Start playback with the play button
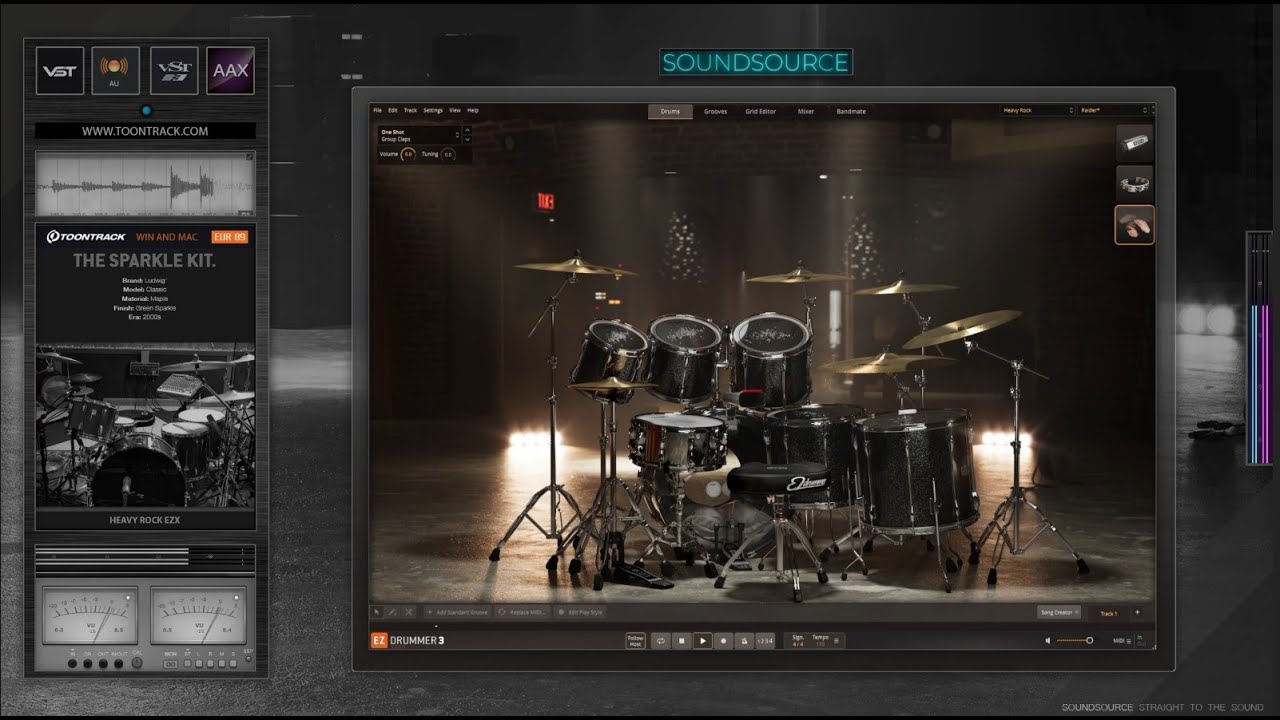Image resolution: width=1280 pixels, height=720 pixels. pyautogui.click(x=702, y=641)
